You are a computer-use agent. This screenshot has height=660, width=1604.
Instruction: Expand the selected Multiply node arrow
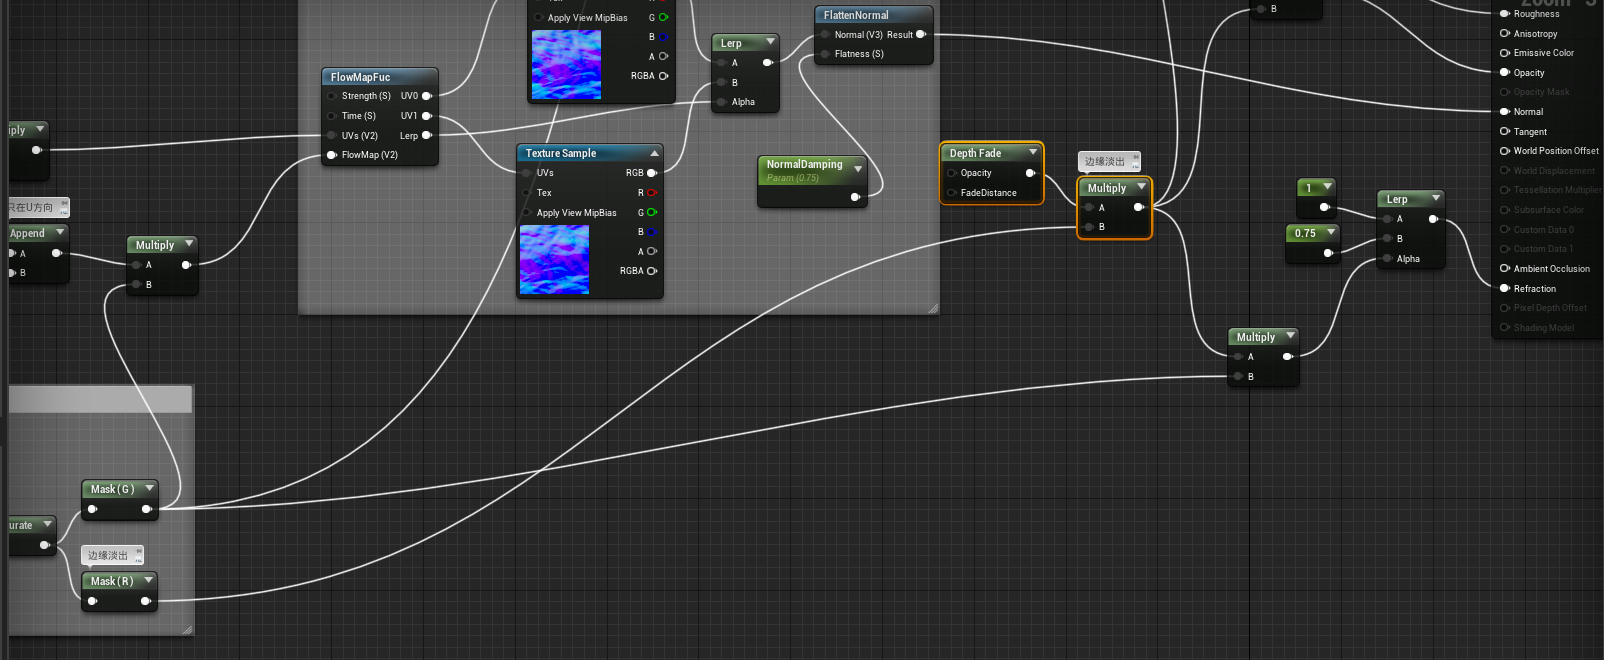click(x=1141, y=187)
